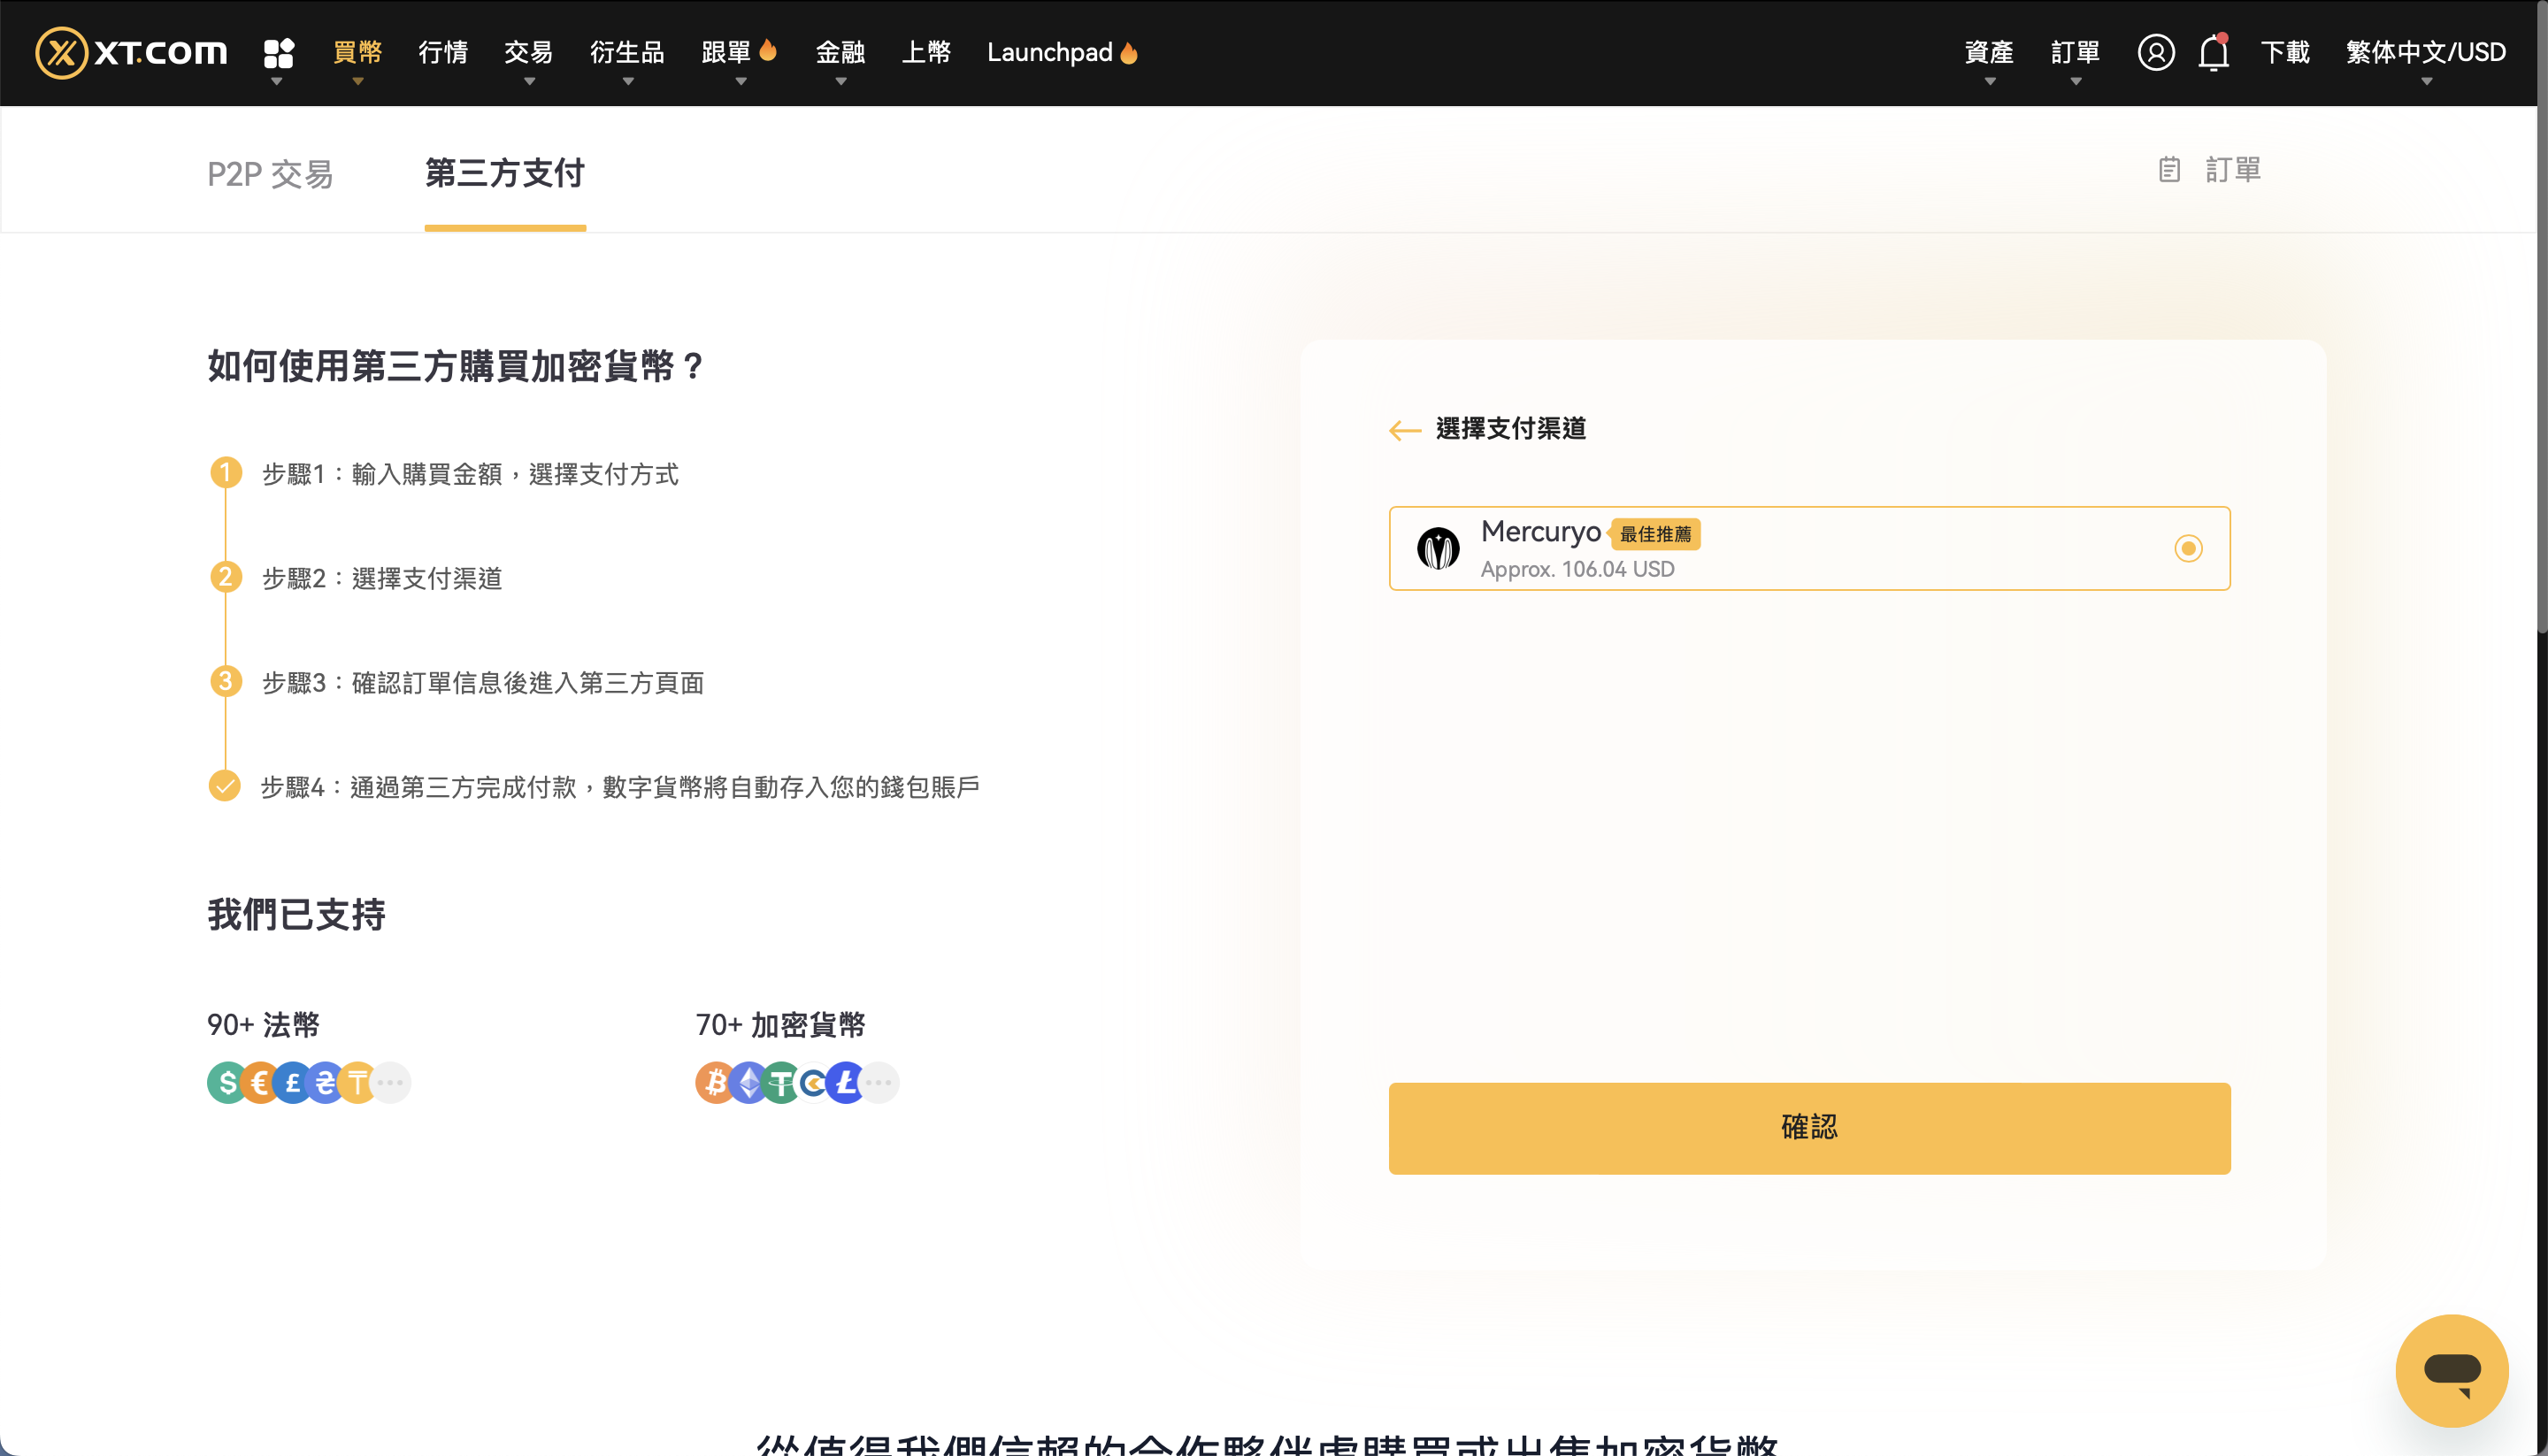Image resolution: width=2548 pixels, height=1456 pixels.
Task: Select the Mercuryo radio button
Action: tap(2188, 549)
